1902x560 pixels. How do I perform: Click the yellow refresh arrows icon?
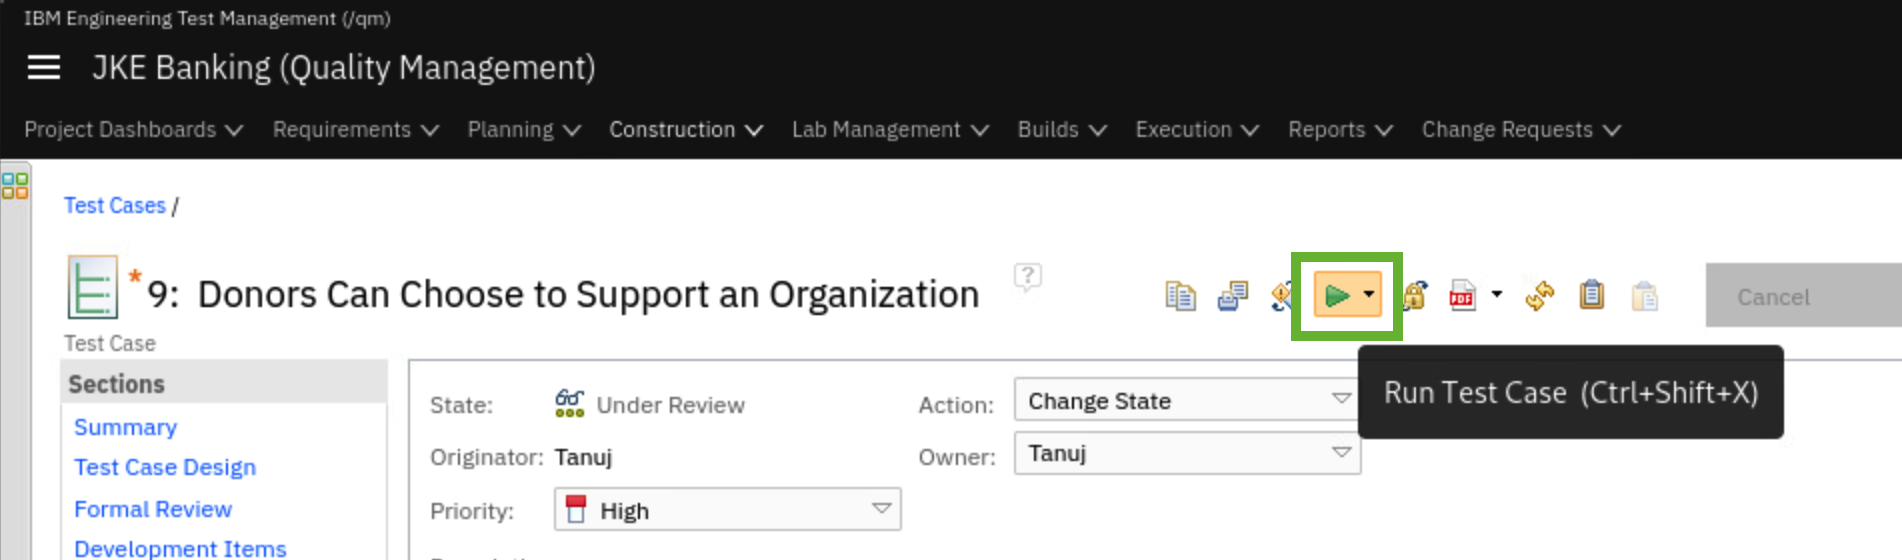click(x=1539, y=296)
